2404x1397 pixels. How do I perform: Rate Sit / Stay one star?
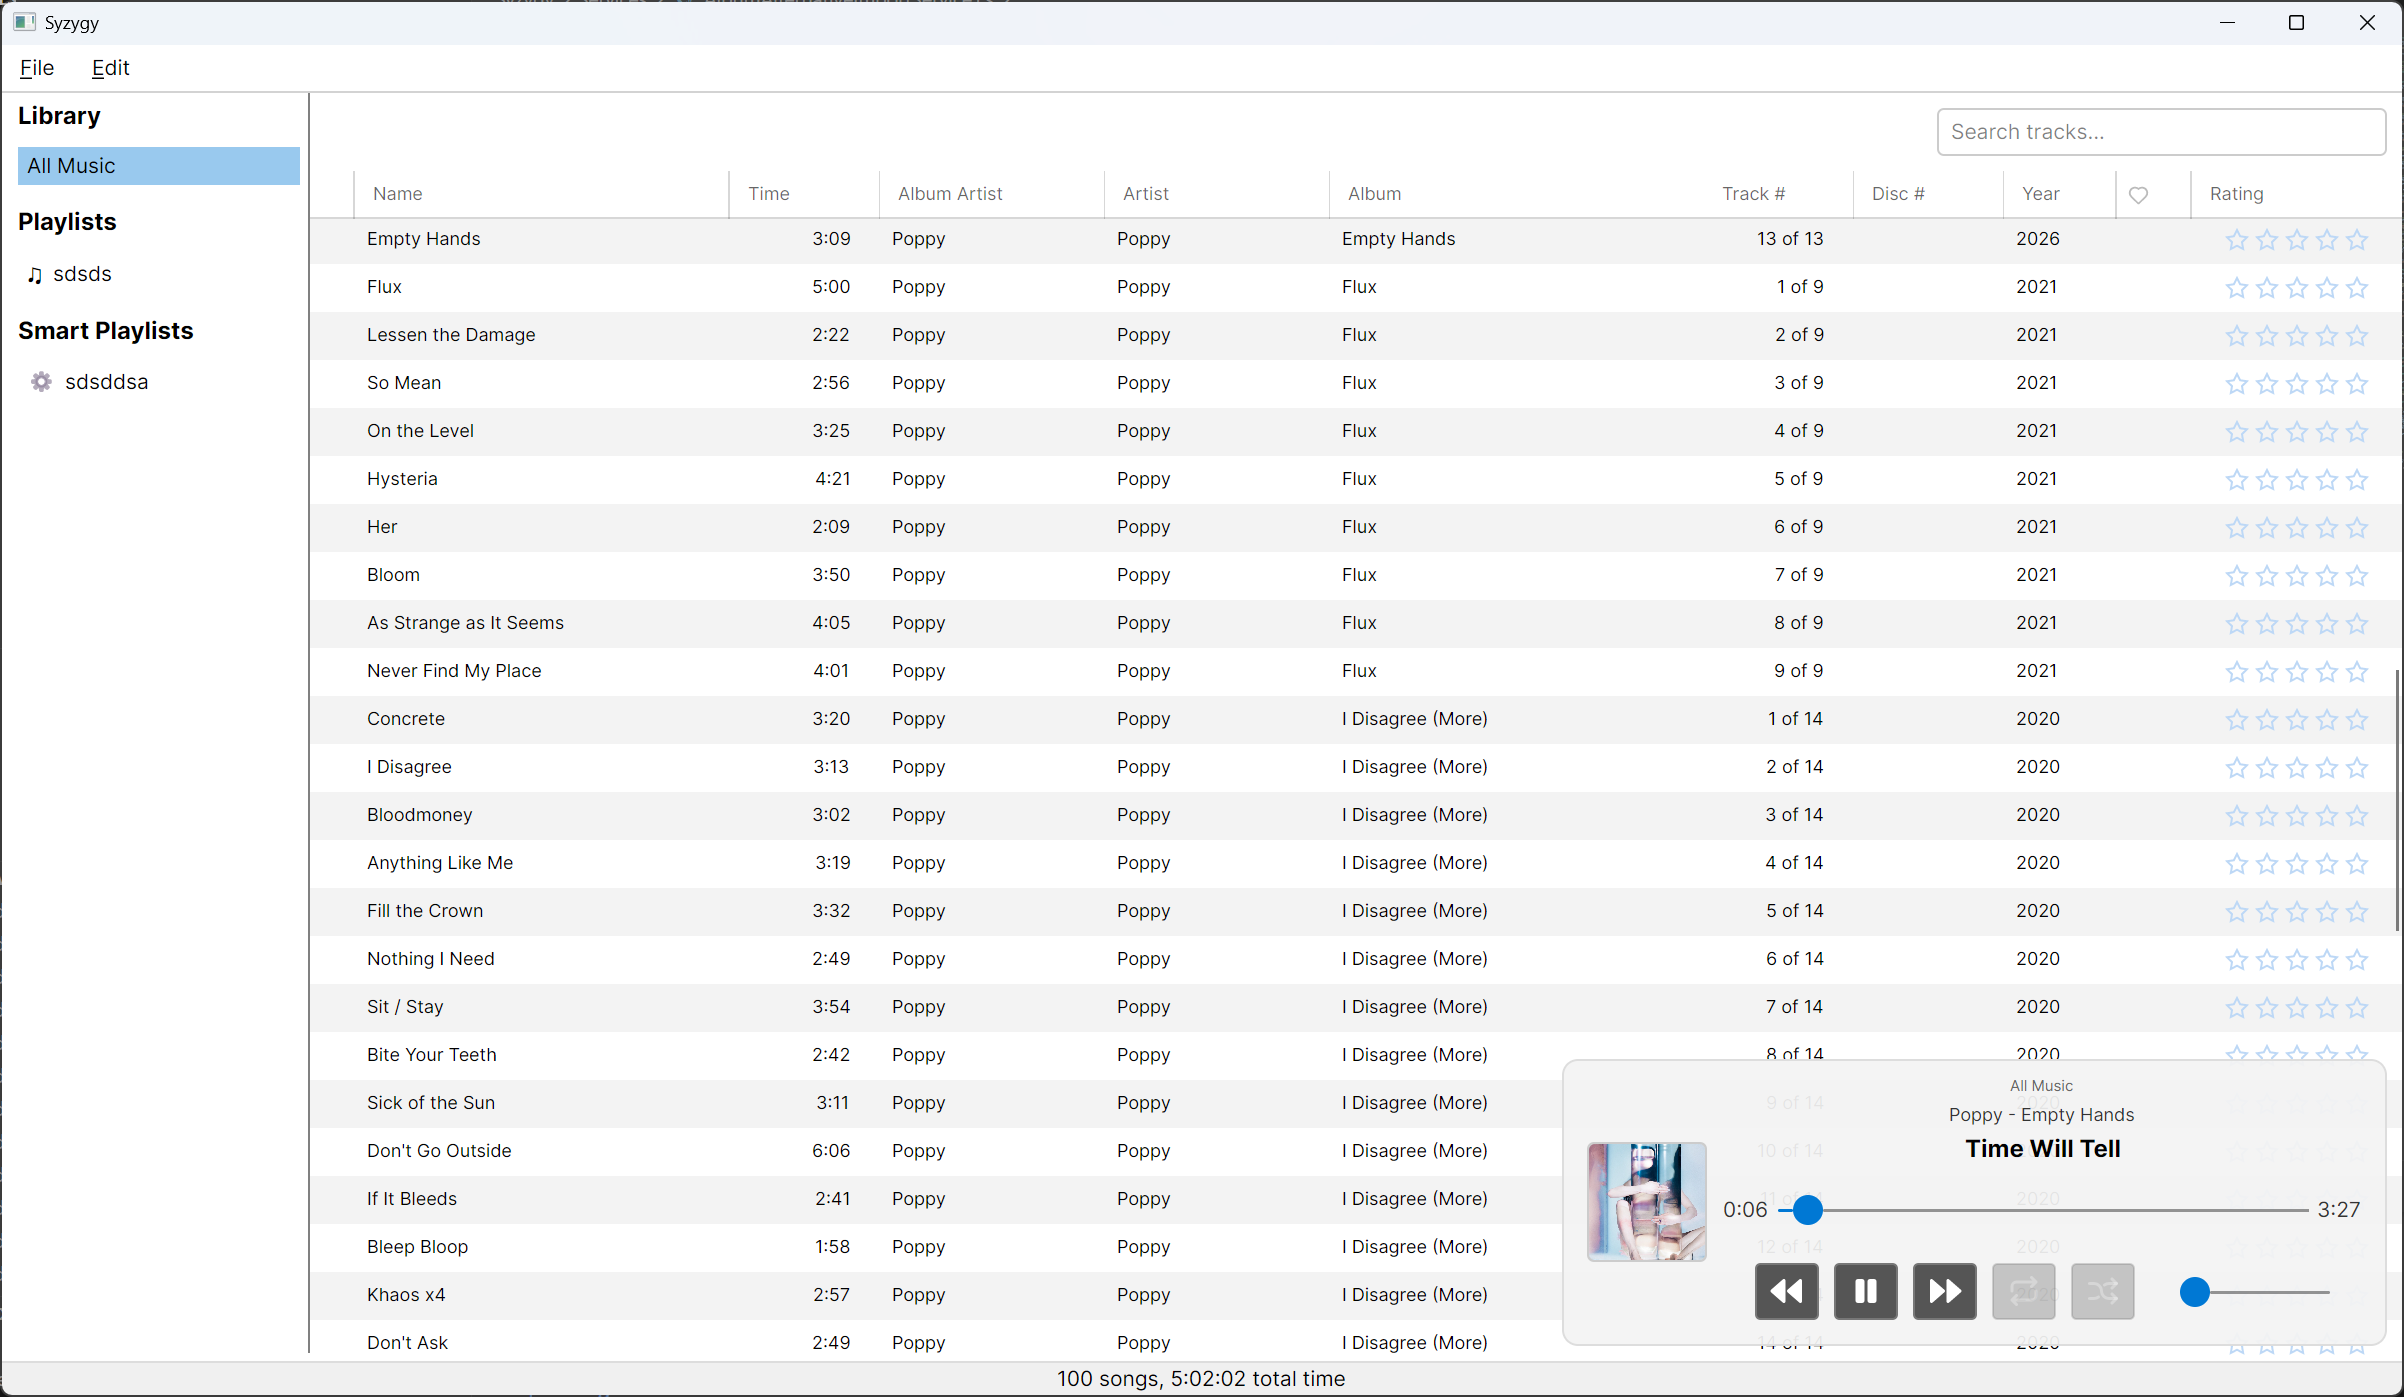[x=2237, y=1008]
